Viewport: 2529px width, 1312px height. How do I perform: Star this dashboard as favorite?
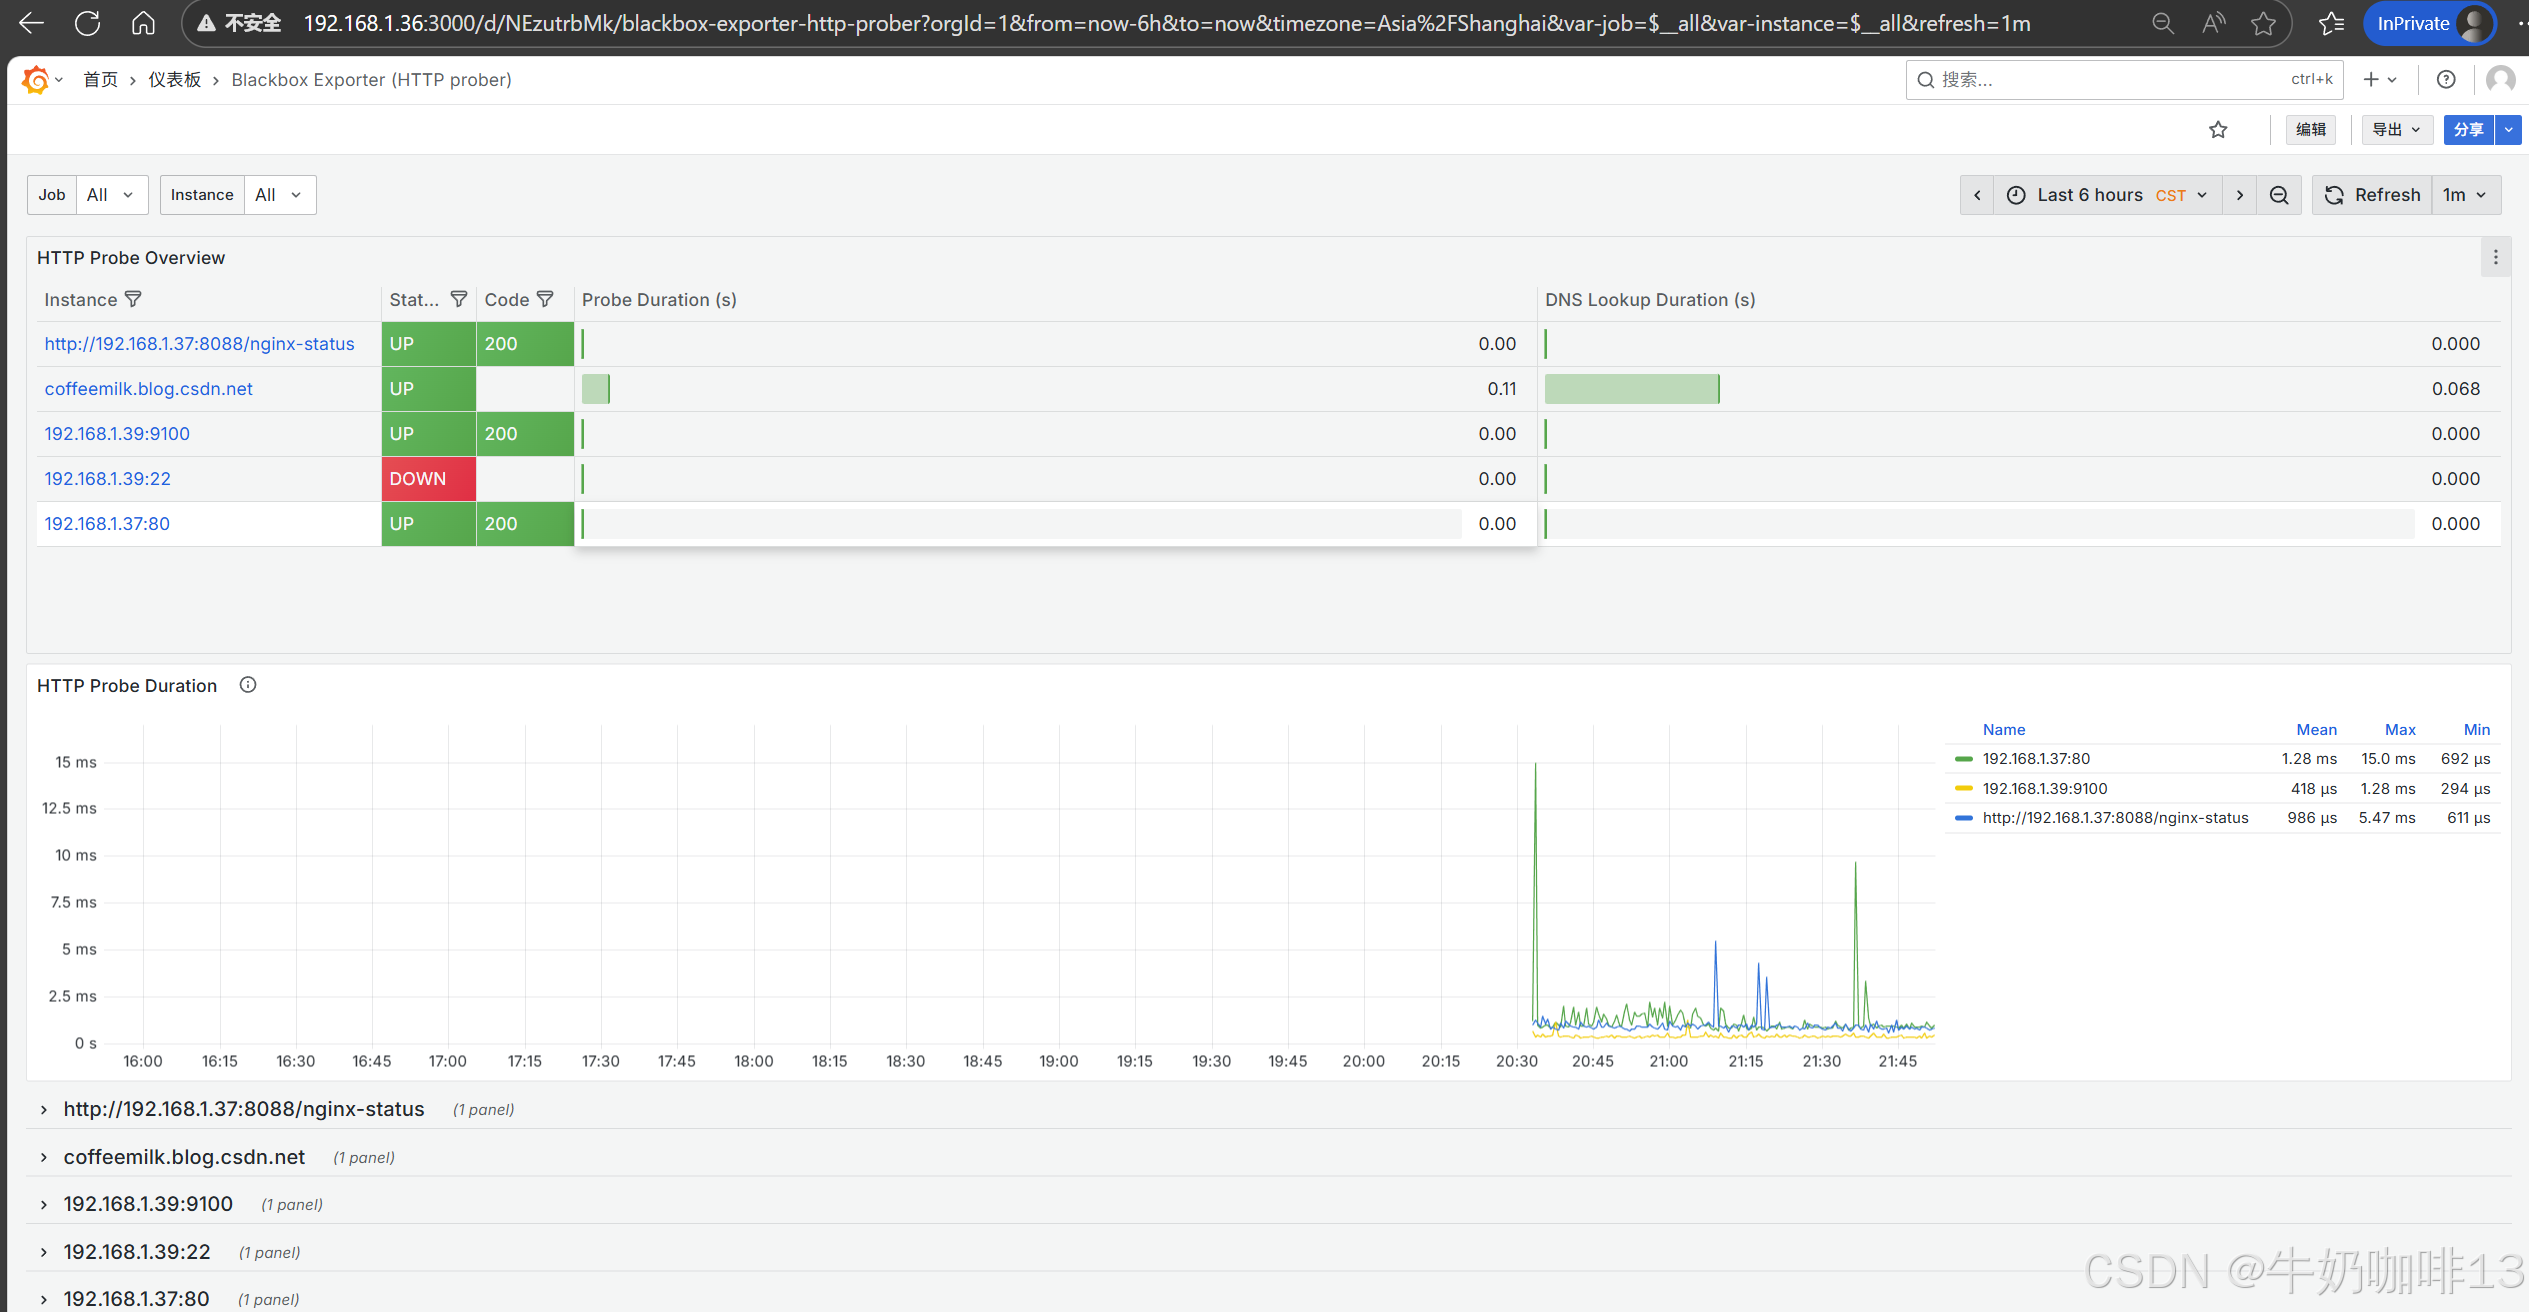coord(2218,130)
